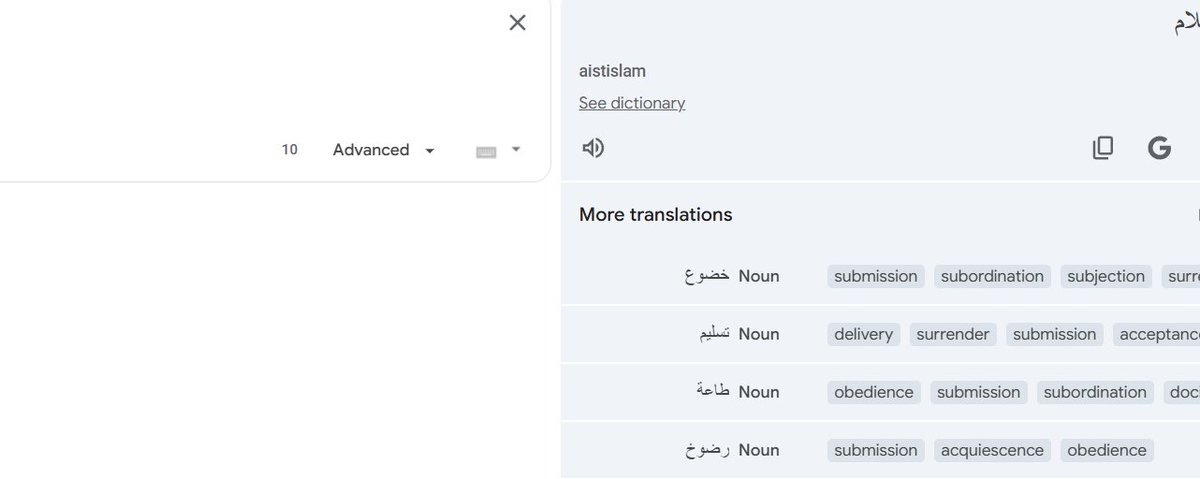Viewport: 1200px width, 479px height.
Task: Select the Arabic word خضوع
Action: tap(707, 276)
